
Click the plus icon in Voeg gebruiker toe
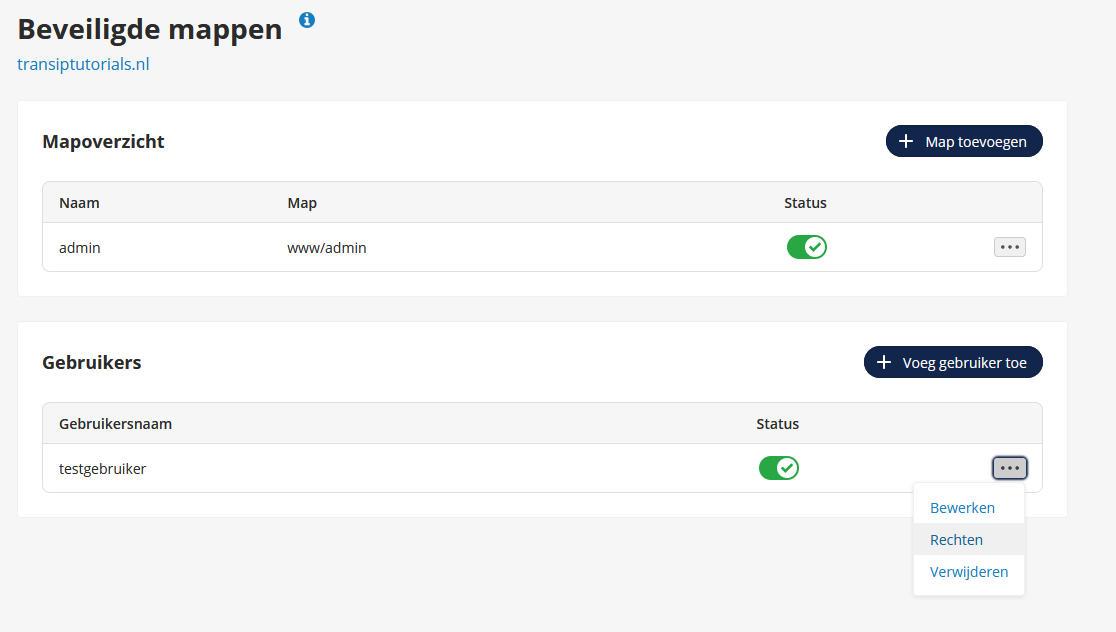tap(883, 362)
